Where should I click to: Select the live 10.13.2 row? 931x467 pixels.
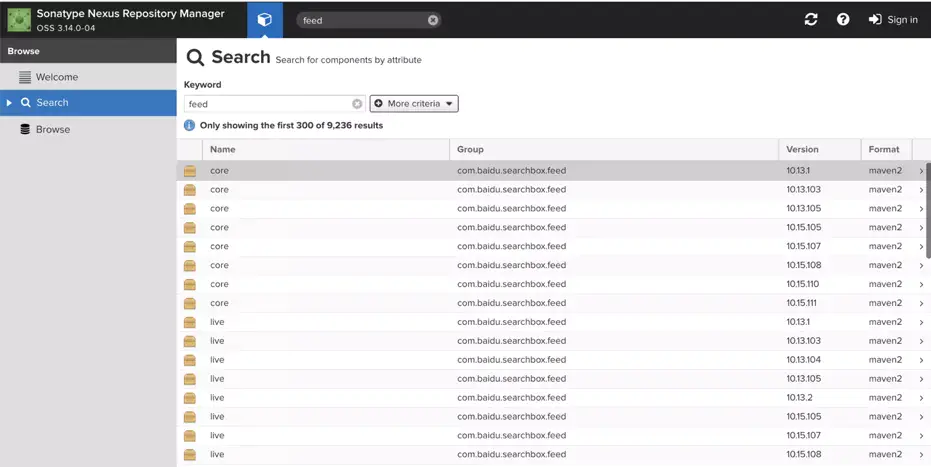(x=500, y=398)
